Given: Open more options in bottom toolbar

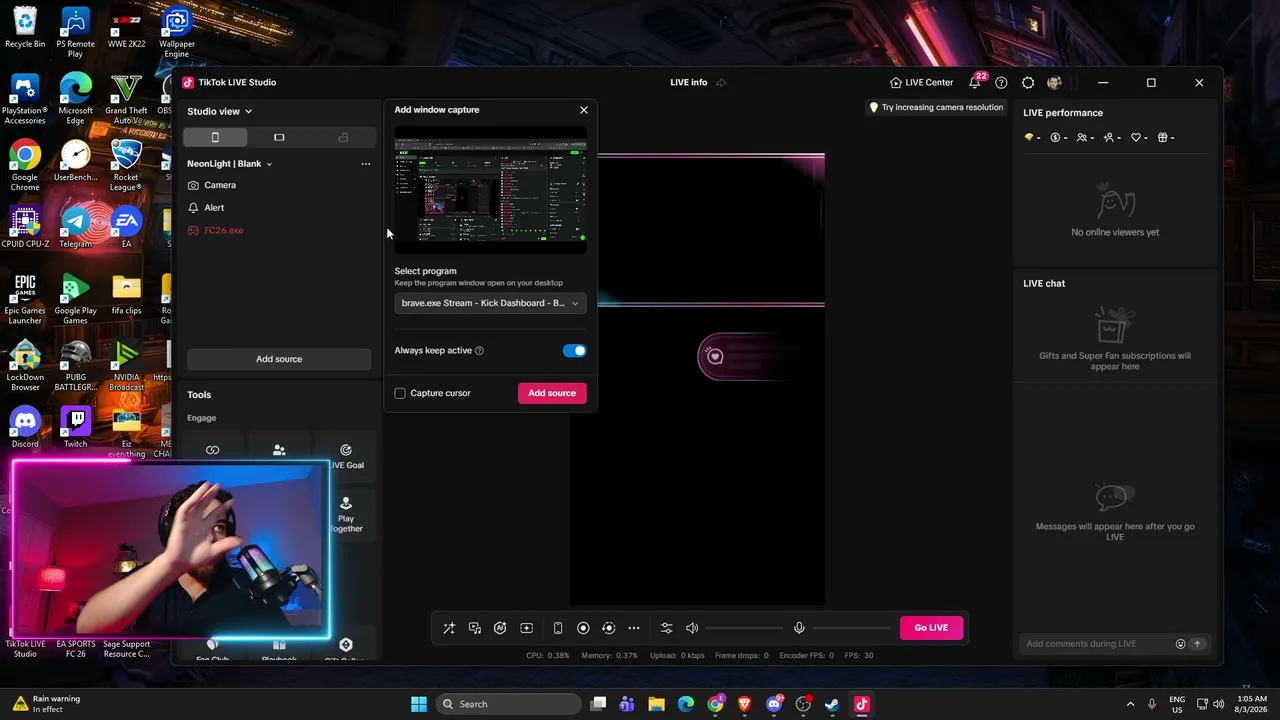Looking at the screenshot, I should pos(634,628).
